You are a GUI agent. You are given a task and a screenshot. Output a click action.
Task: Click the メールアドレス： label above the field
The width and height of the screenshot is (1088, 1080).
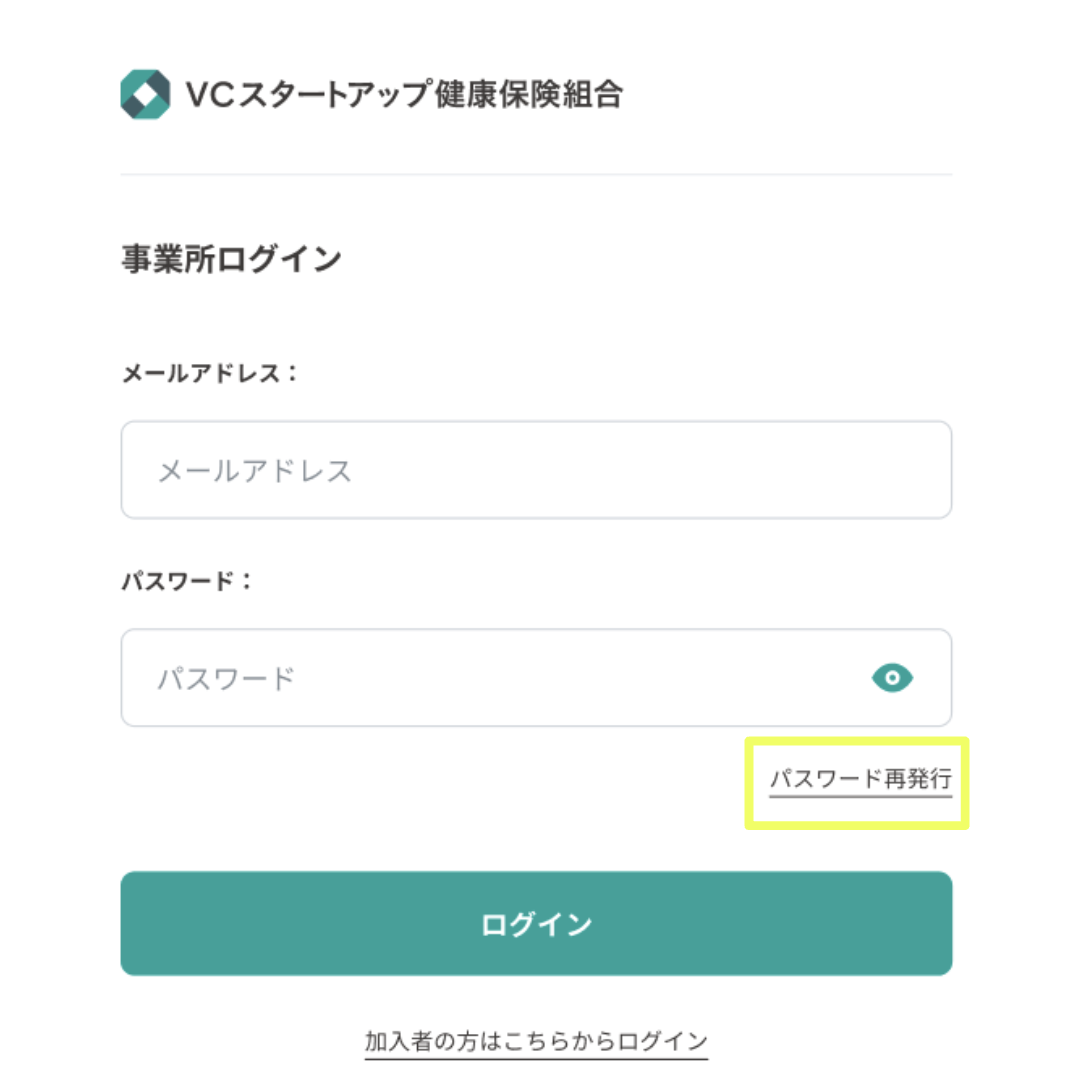tap(210, 374)
